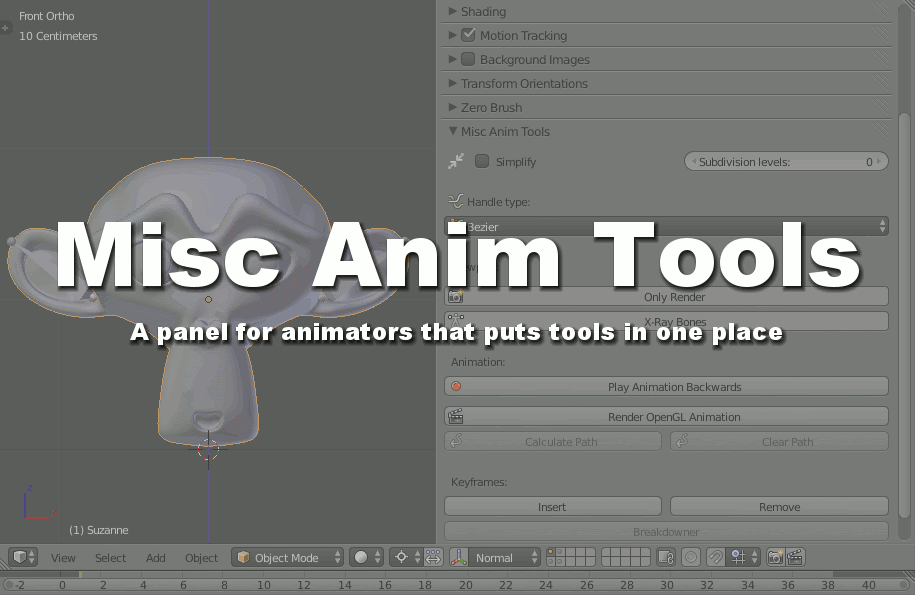Click the Calculate Path button
915x595 pixels.
click(x=553, y=442)
